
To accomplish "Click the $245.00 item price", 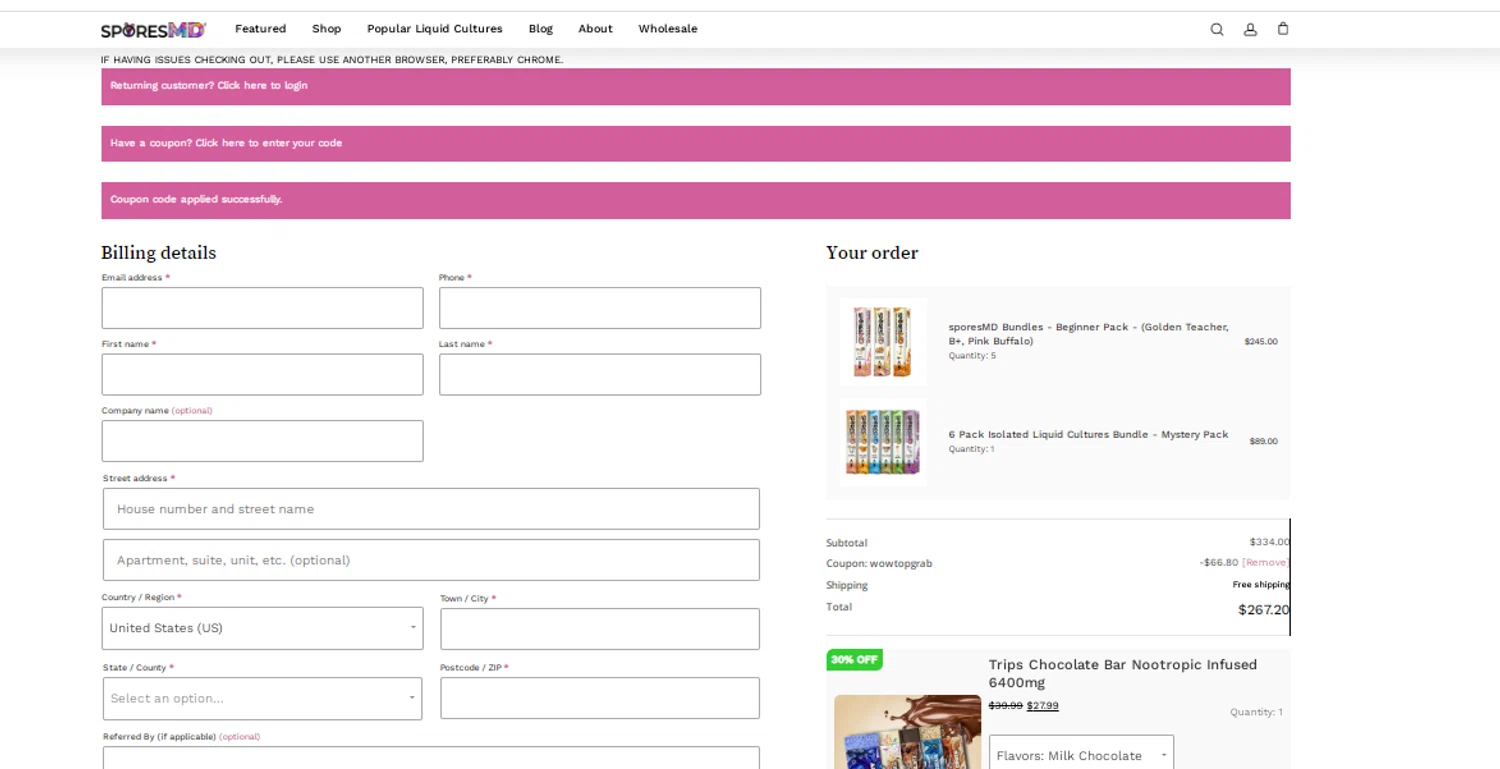I will click(x=1261, y=342).
